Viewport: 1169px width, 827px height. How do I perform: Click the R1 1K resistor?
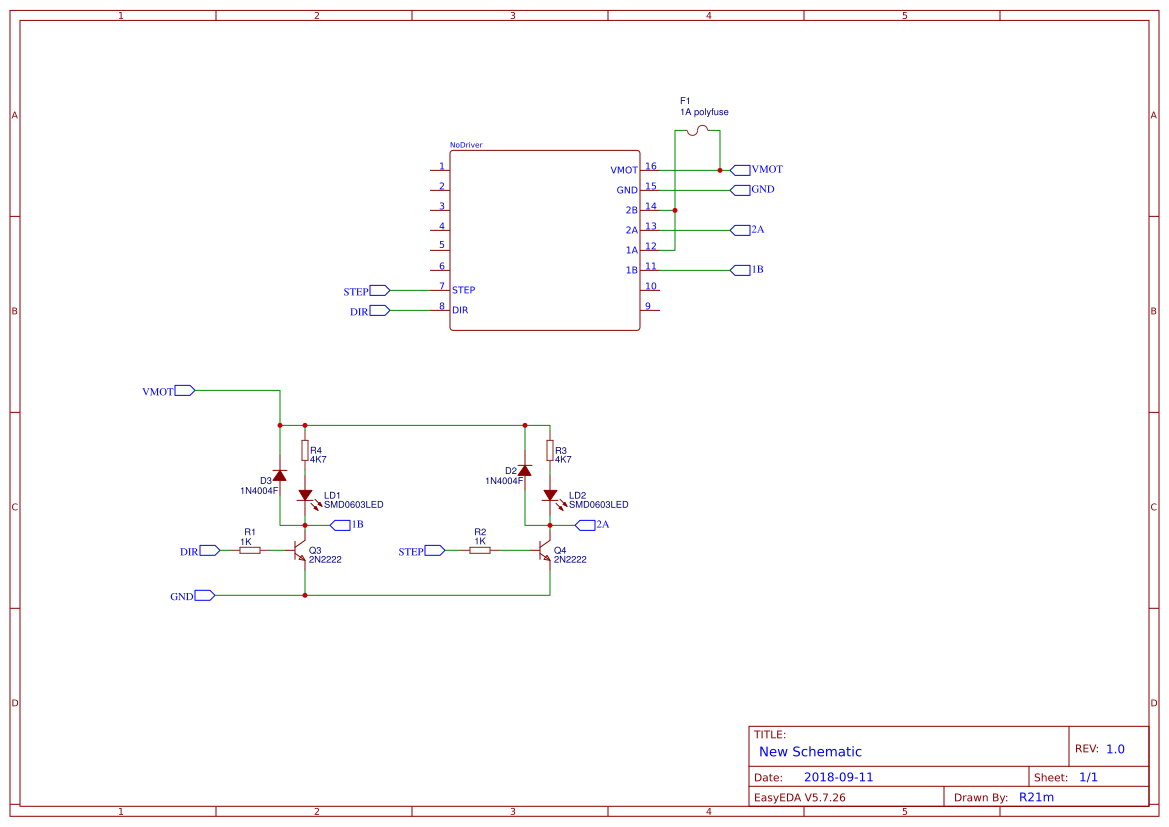pyautogui.click(x=250, y=550)
